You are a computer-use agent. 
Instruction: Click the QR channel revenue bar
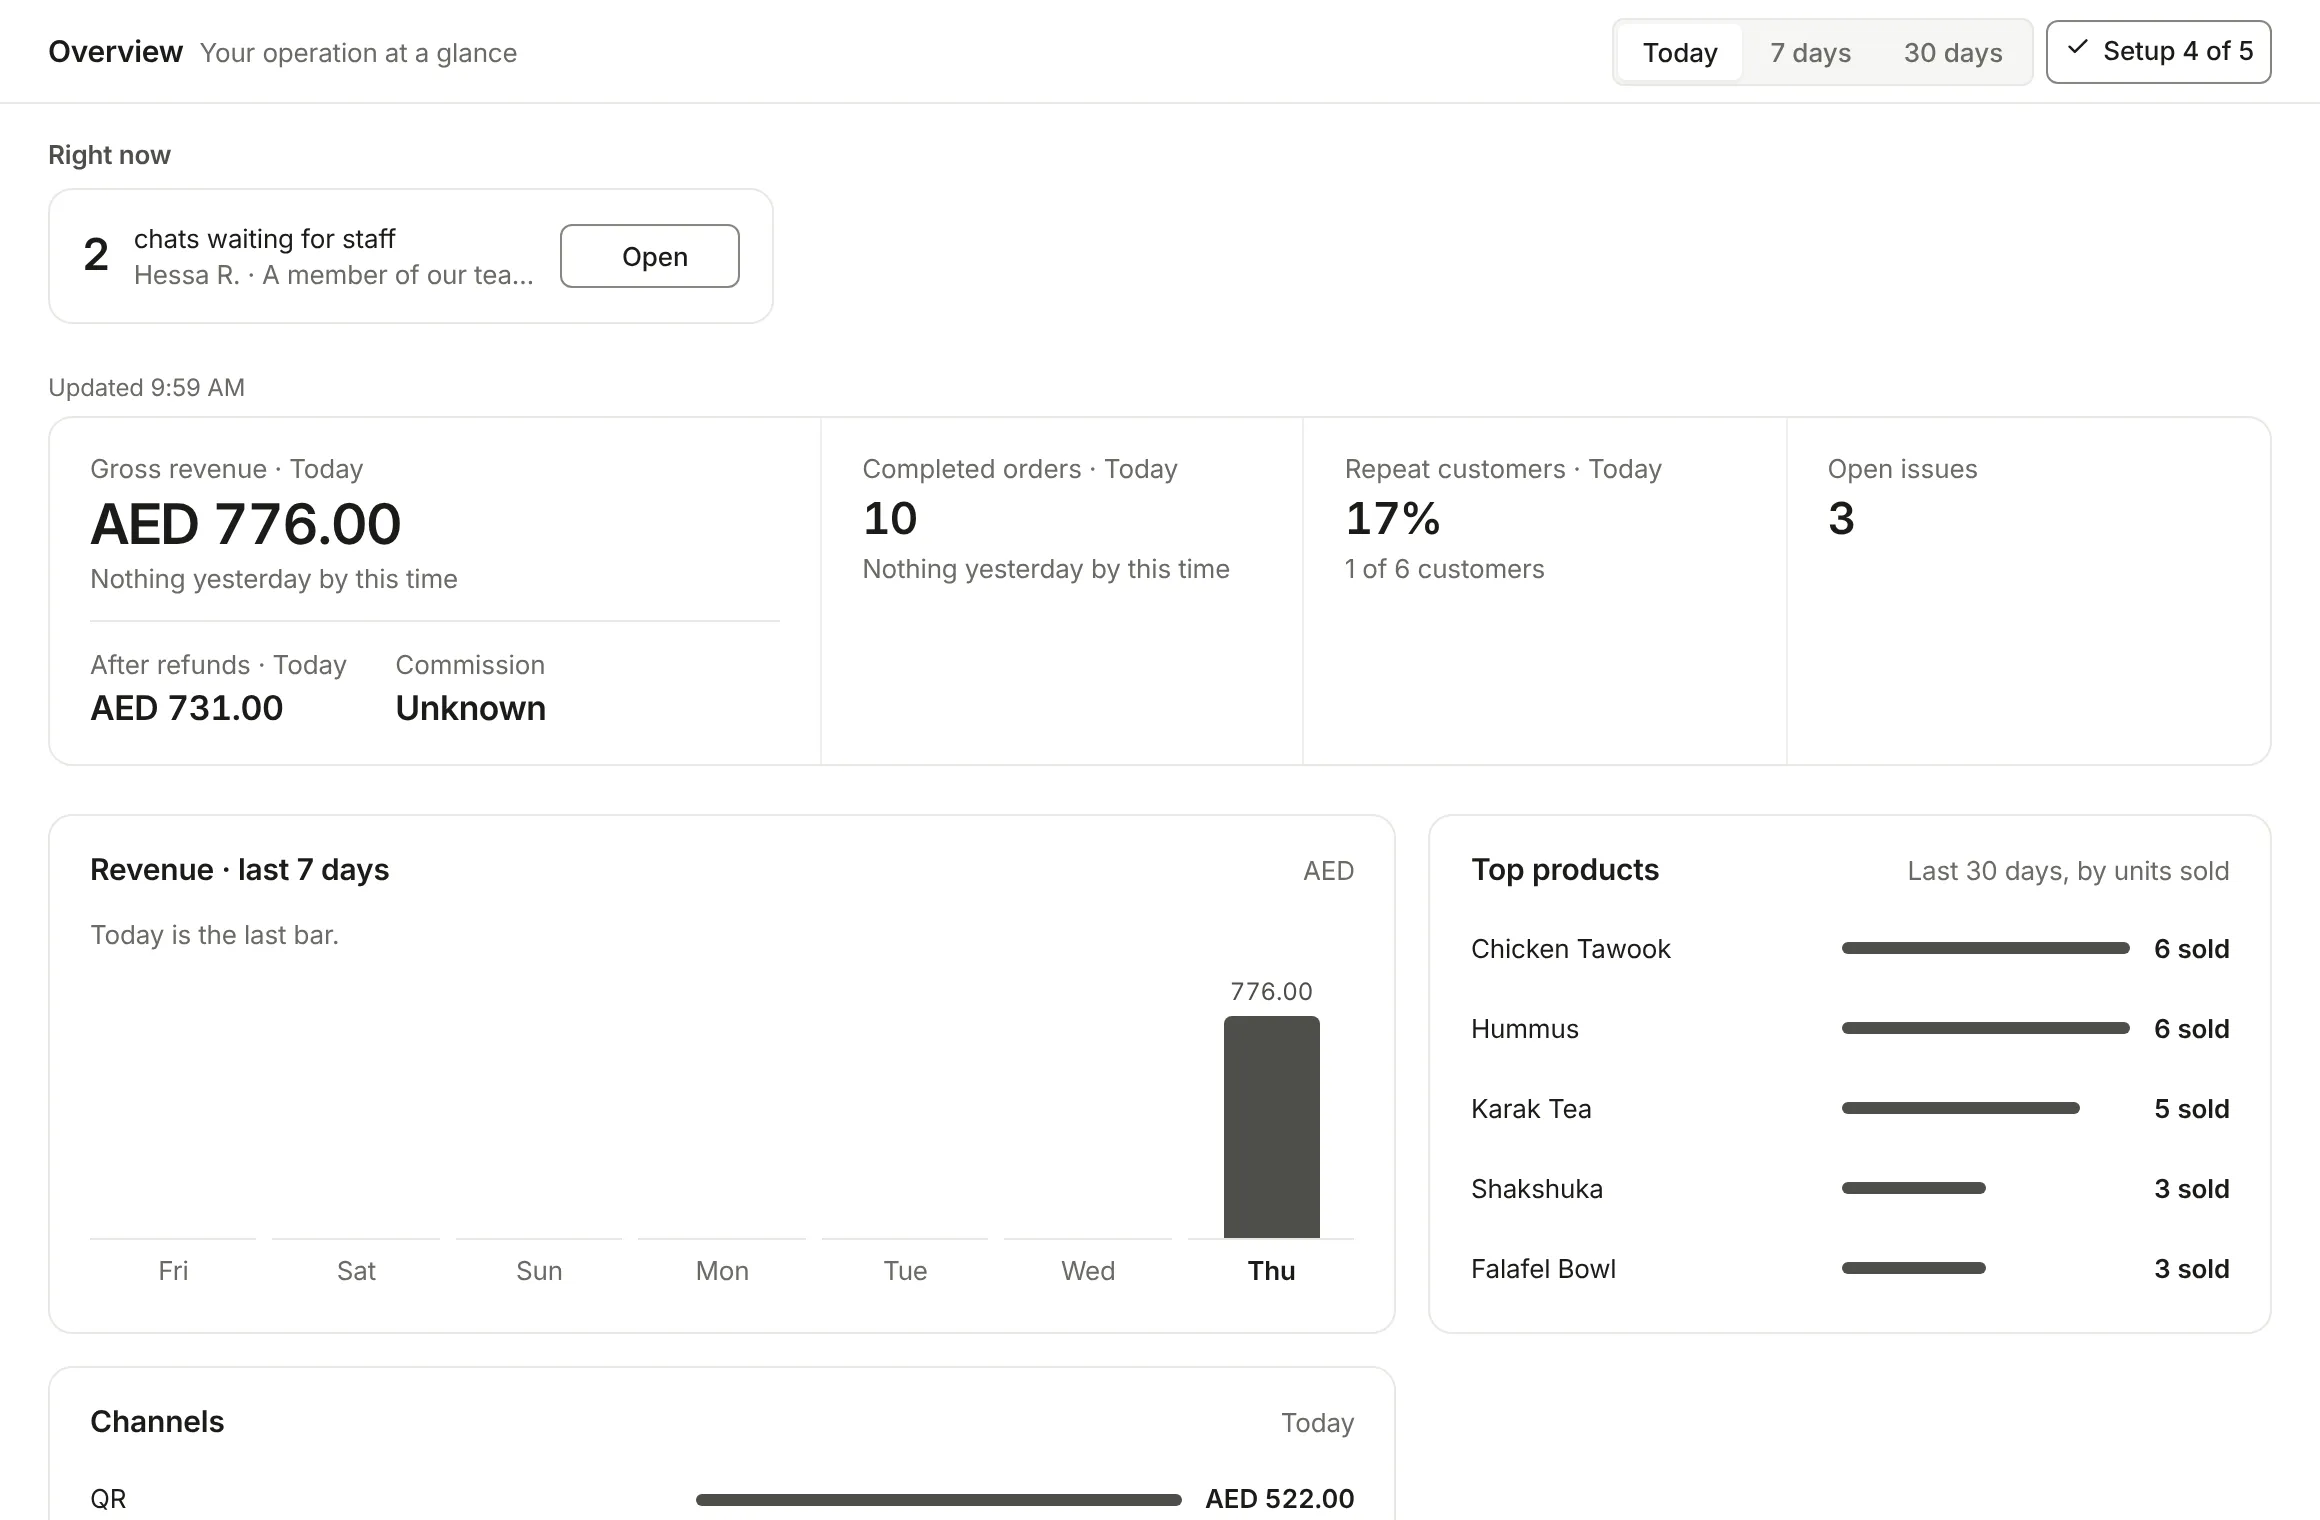pyautogui.click(x=938, y=1499)
